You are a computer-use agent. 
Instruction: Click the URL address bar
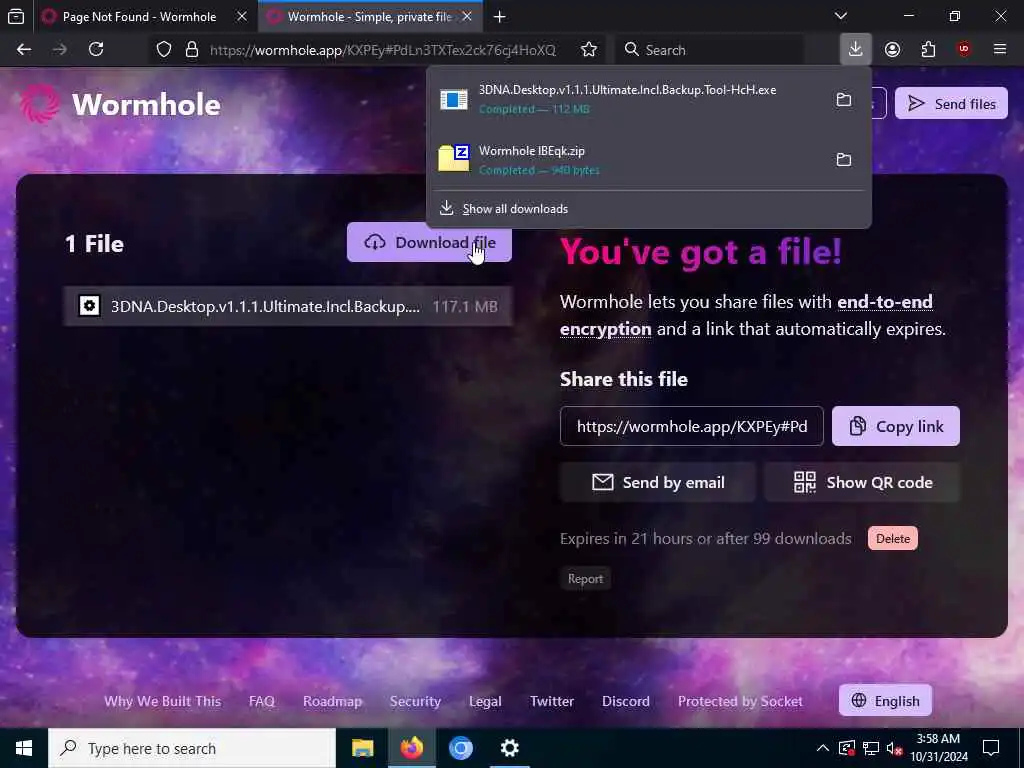[383, 50]
